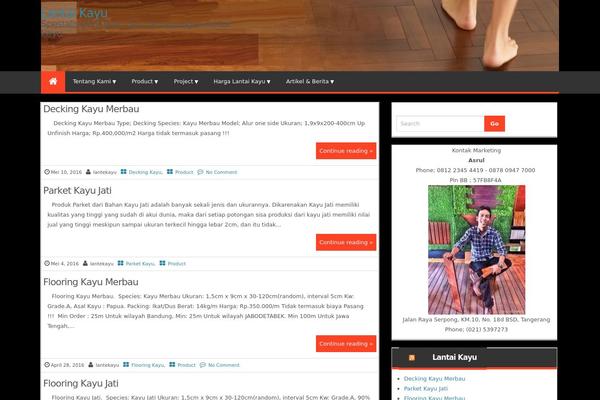
Task: Expand the Harga Lantai Kayu menu
Action: point(242,82)
